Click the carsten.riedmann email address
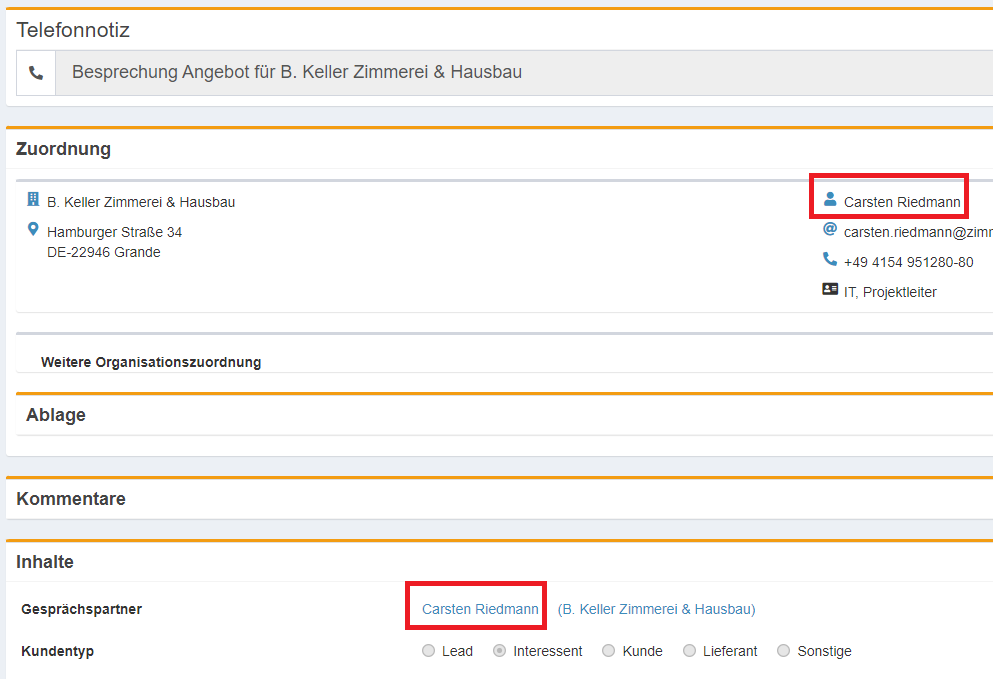This screenshot has width=993, height=679. tap(917, 232)
